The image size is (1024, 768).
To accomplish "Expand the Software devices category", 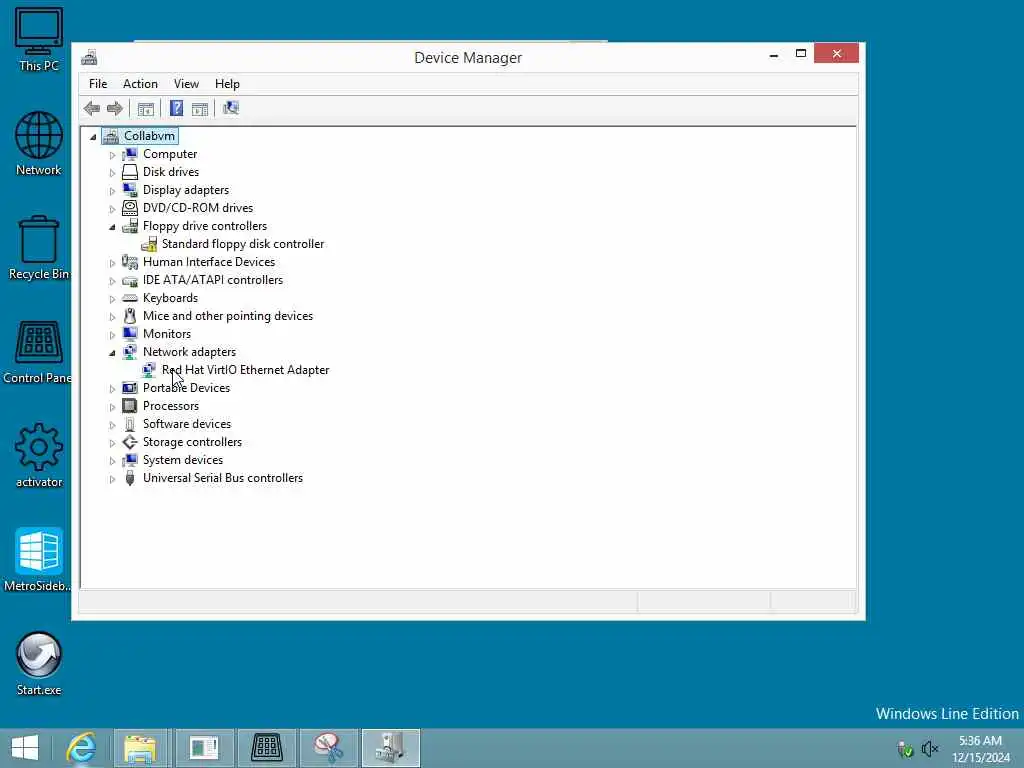I will tap(112, 424).
